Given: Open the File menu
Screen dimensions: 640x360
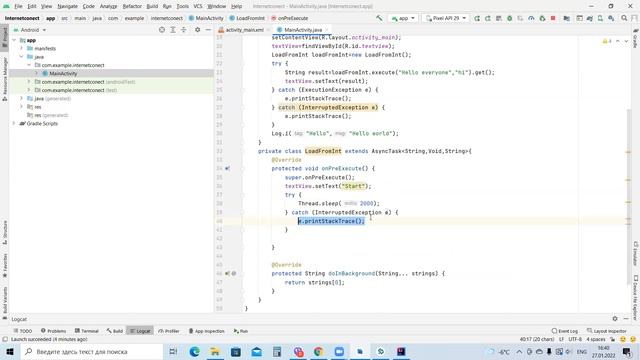Looking at the screenshot, I should coord(18,6).
